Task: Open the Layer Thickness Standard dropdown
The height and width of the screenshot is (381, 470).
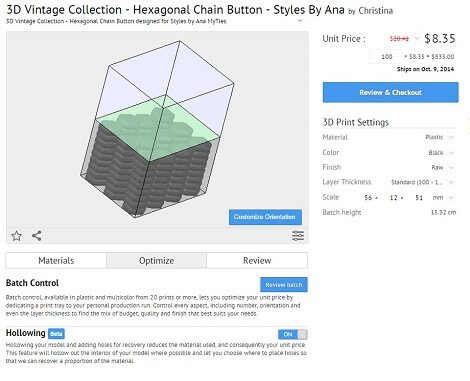Action: pos(451,182)
